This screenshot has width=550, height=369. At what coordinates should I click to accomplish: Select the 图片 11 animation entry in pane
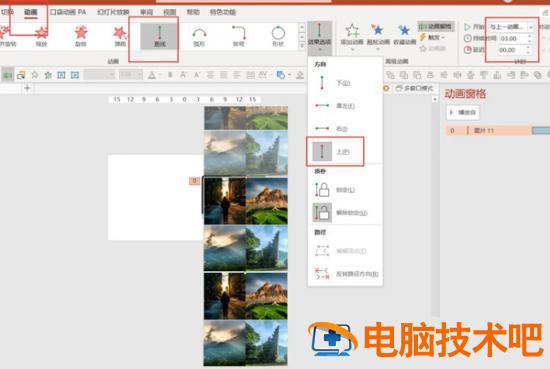[x=489, y=130]
